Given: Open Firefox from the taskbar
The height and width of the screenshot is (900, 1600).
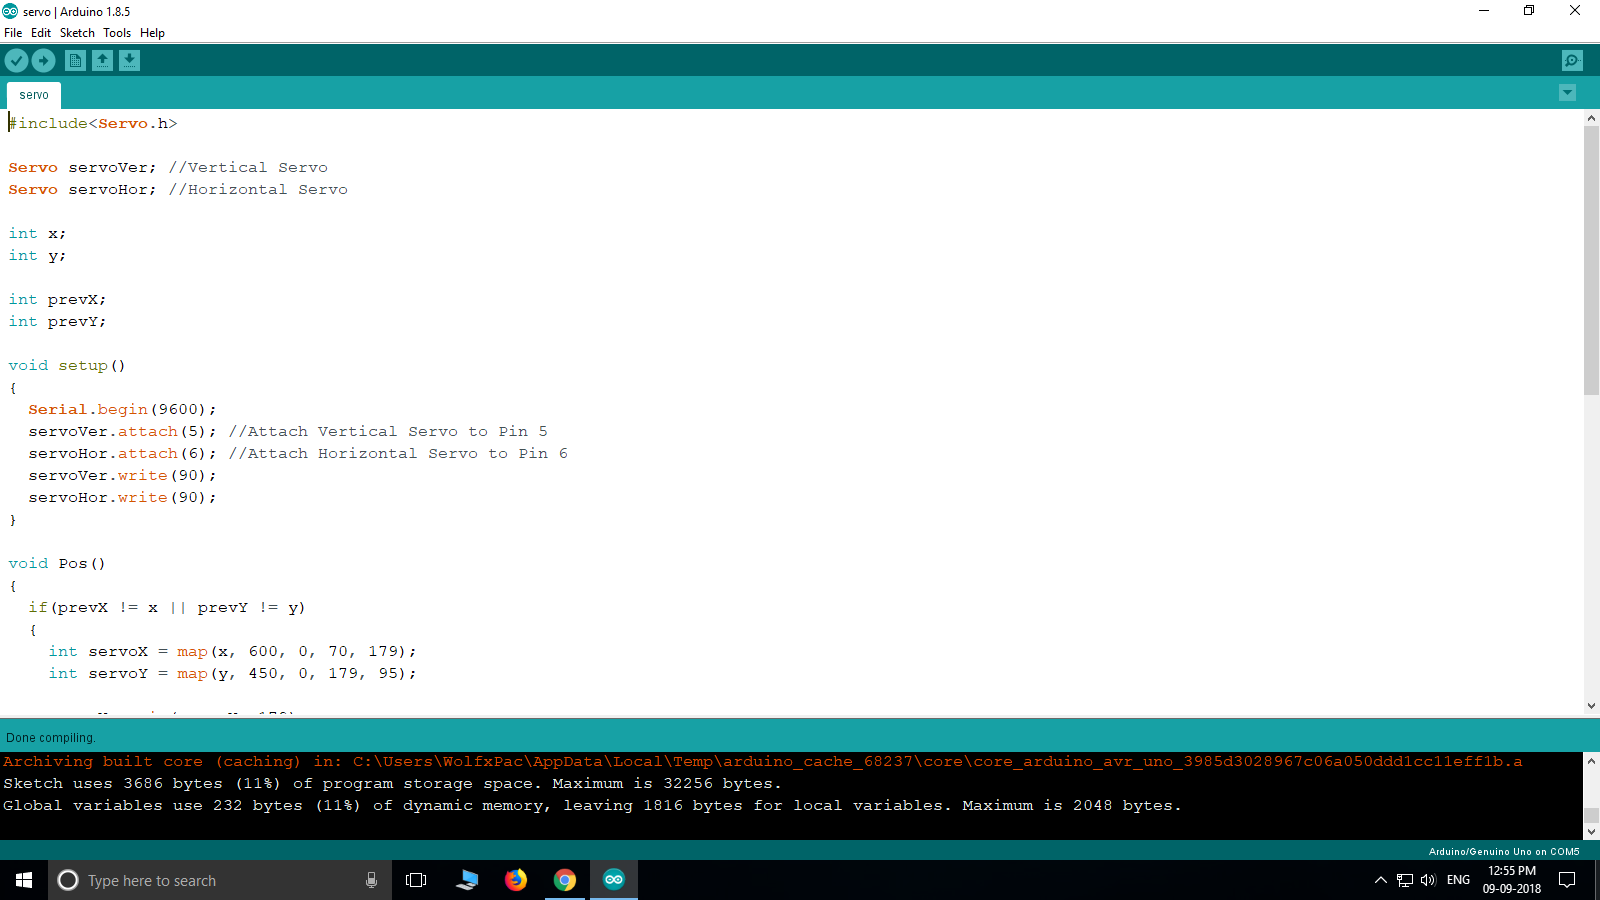Looking at the screenshot, I should (515, 880).
